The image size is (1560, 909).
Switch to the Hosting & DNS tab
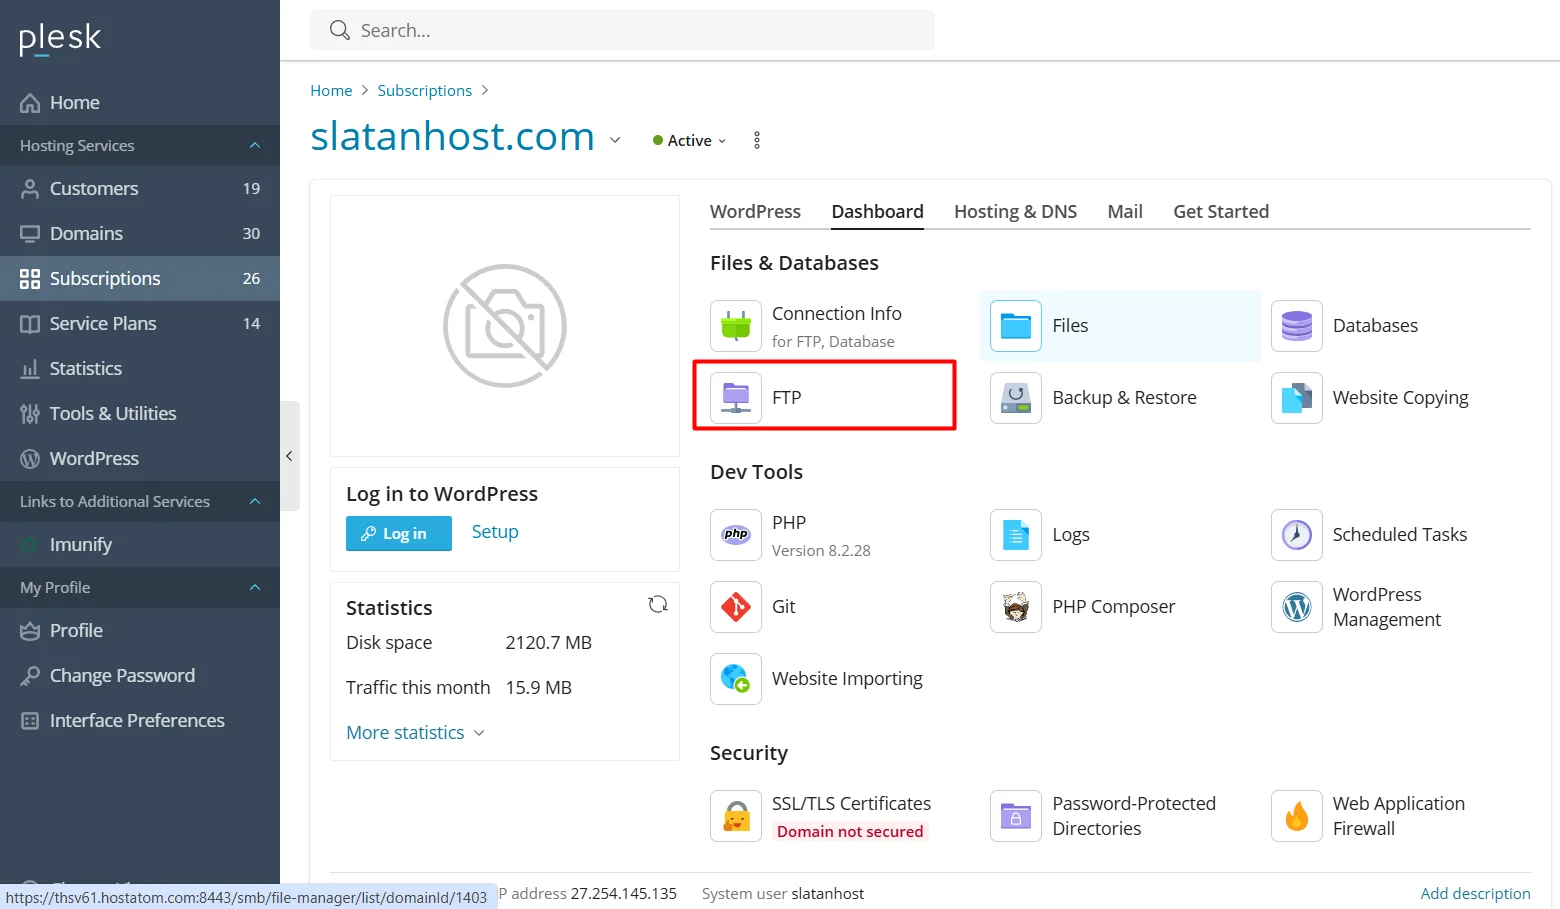click(1015, 212)
